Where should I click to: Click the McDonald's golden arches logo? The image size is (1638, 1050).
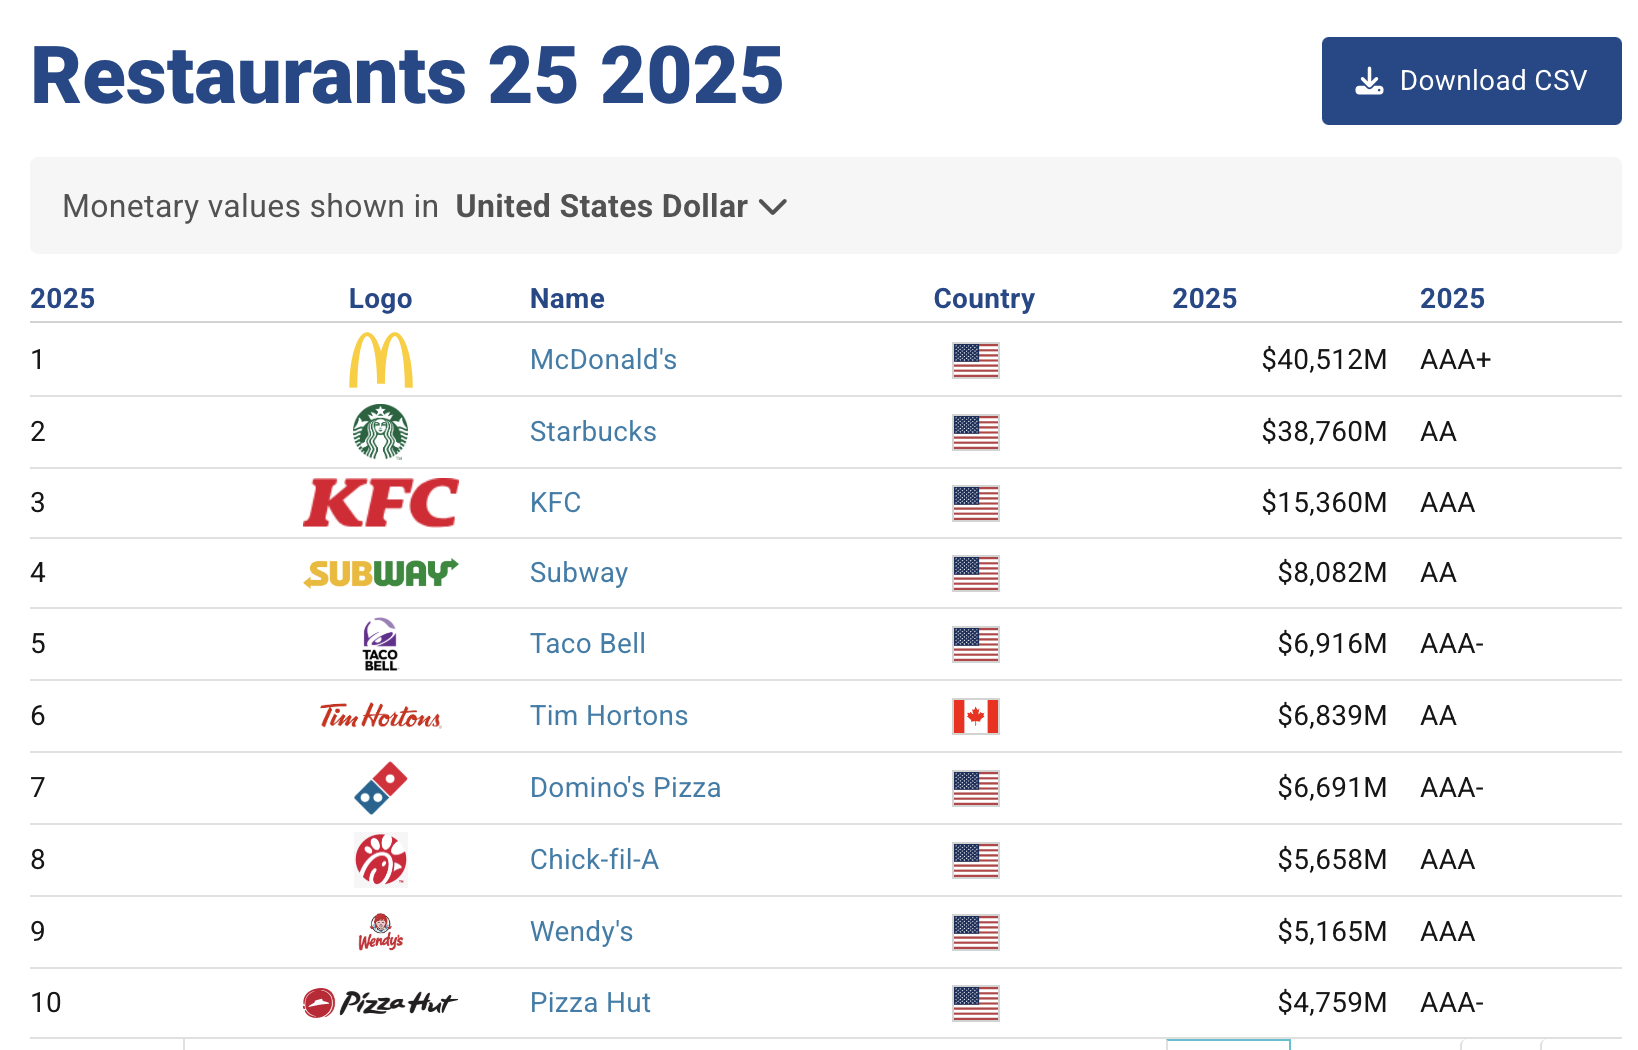point(380,360)
